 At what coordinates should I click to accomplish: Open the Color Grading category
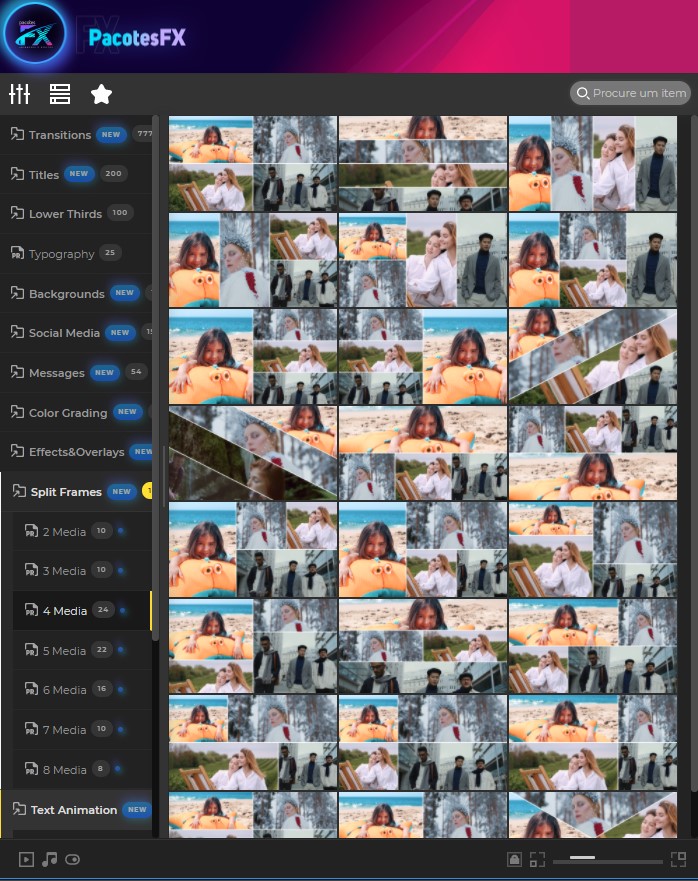click(x=67, y=413)
